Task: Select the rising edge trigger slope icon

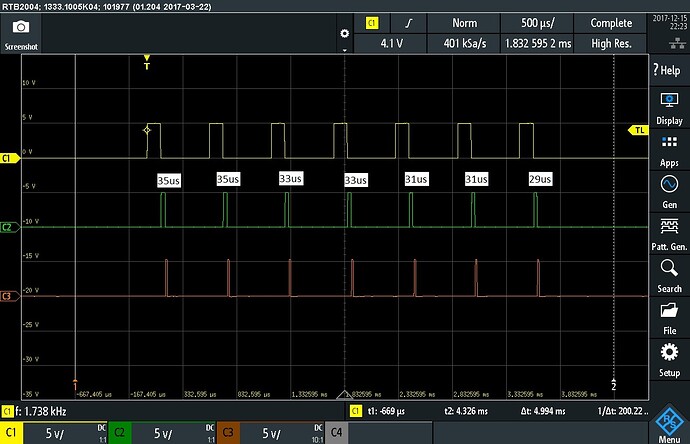Action: coord(409,23)
